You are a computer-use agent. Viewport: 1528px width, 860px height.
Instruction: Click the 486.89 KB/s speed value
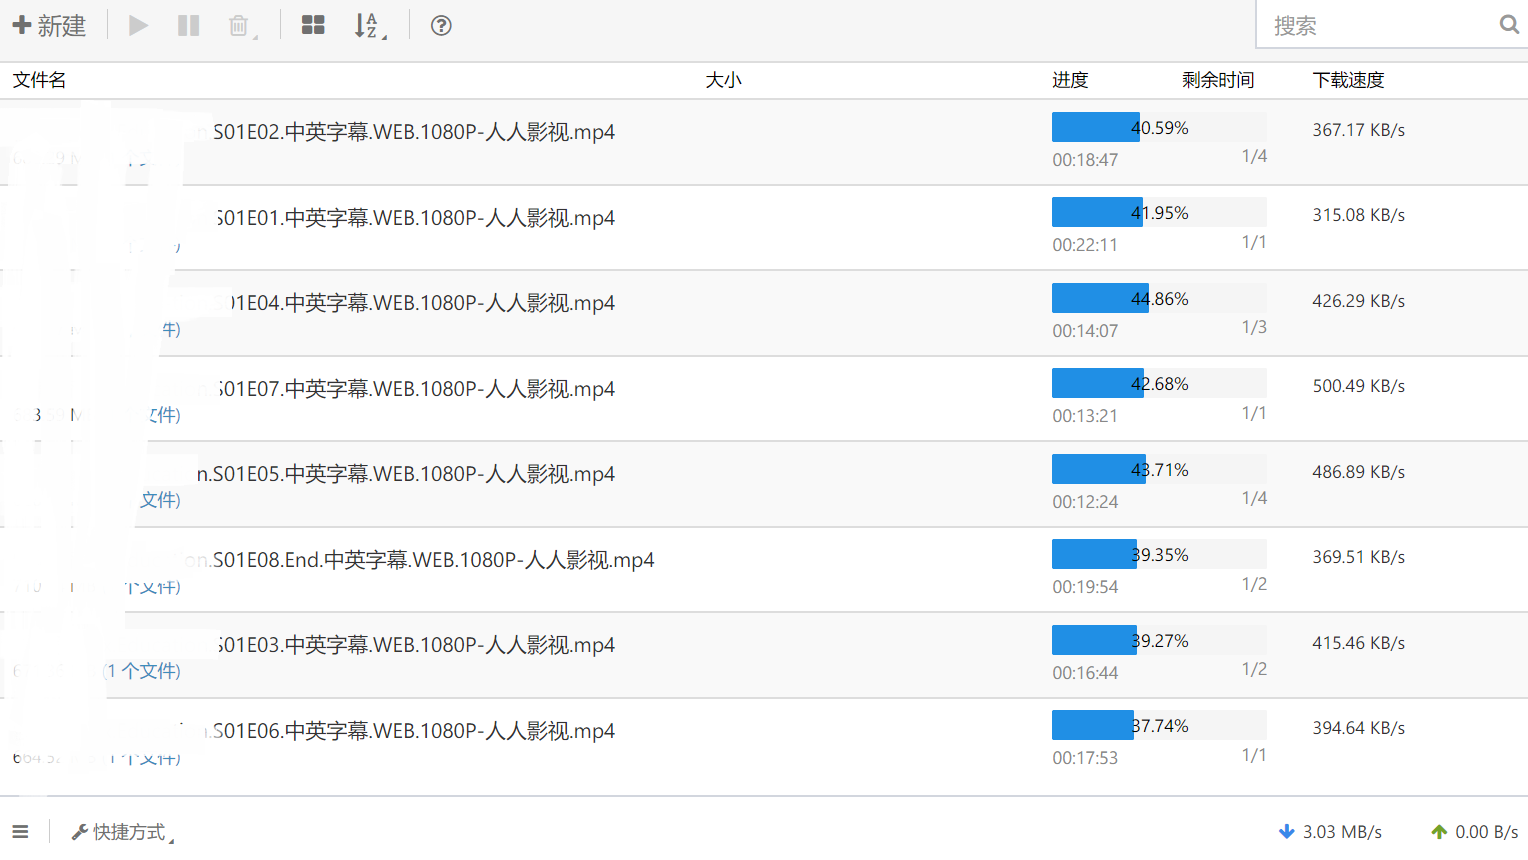coord(1359,472)
